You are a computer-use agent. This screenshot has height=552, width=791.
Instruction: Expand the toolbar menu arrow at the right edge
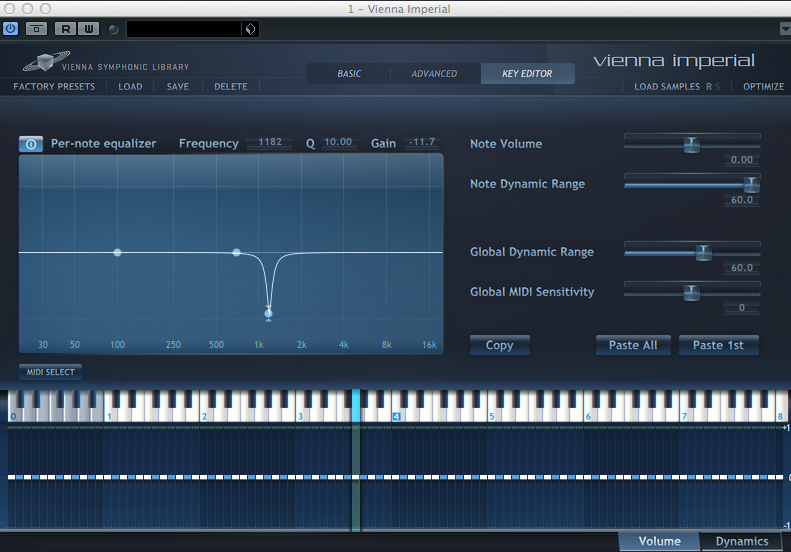coord(785,29)
